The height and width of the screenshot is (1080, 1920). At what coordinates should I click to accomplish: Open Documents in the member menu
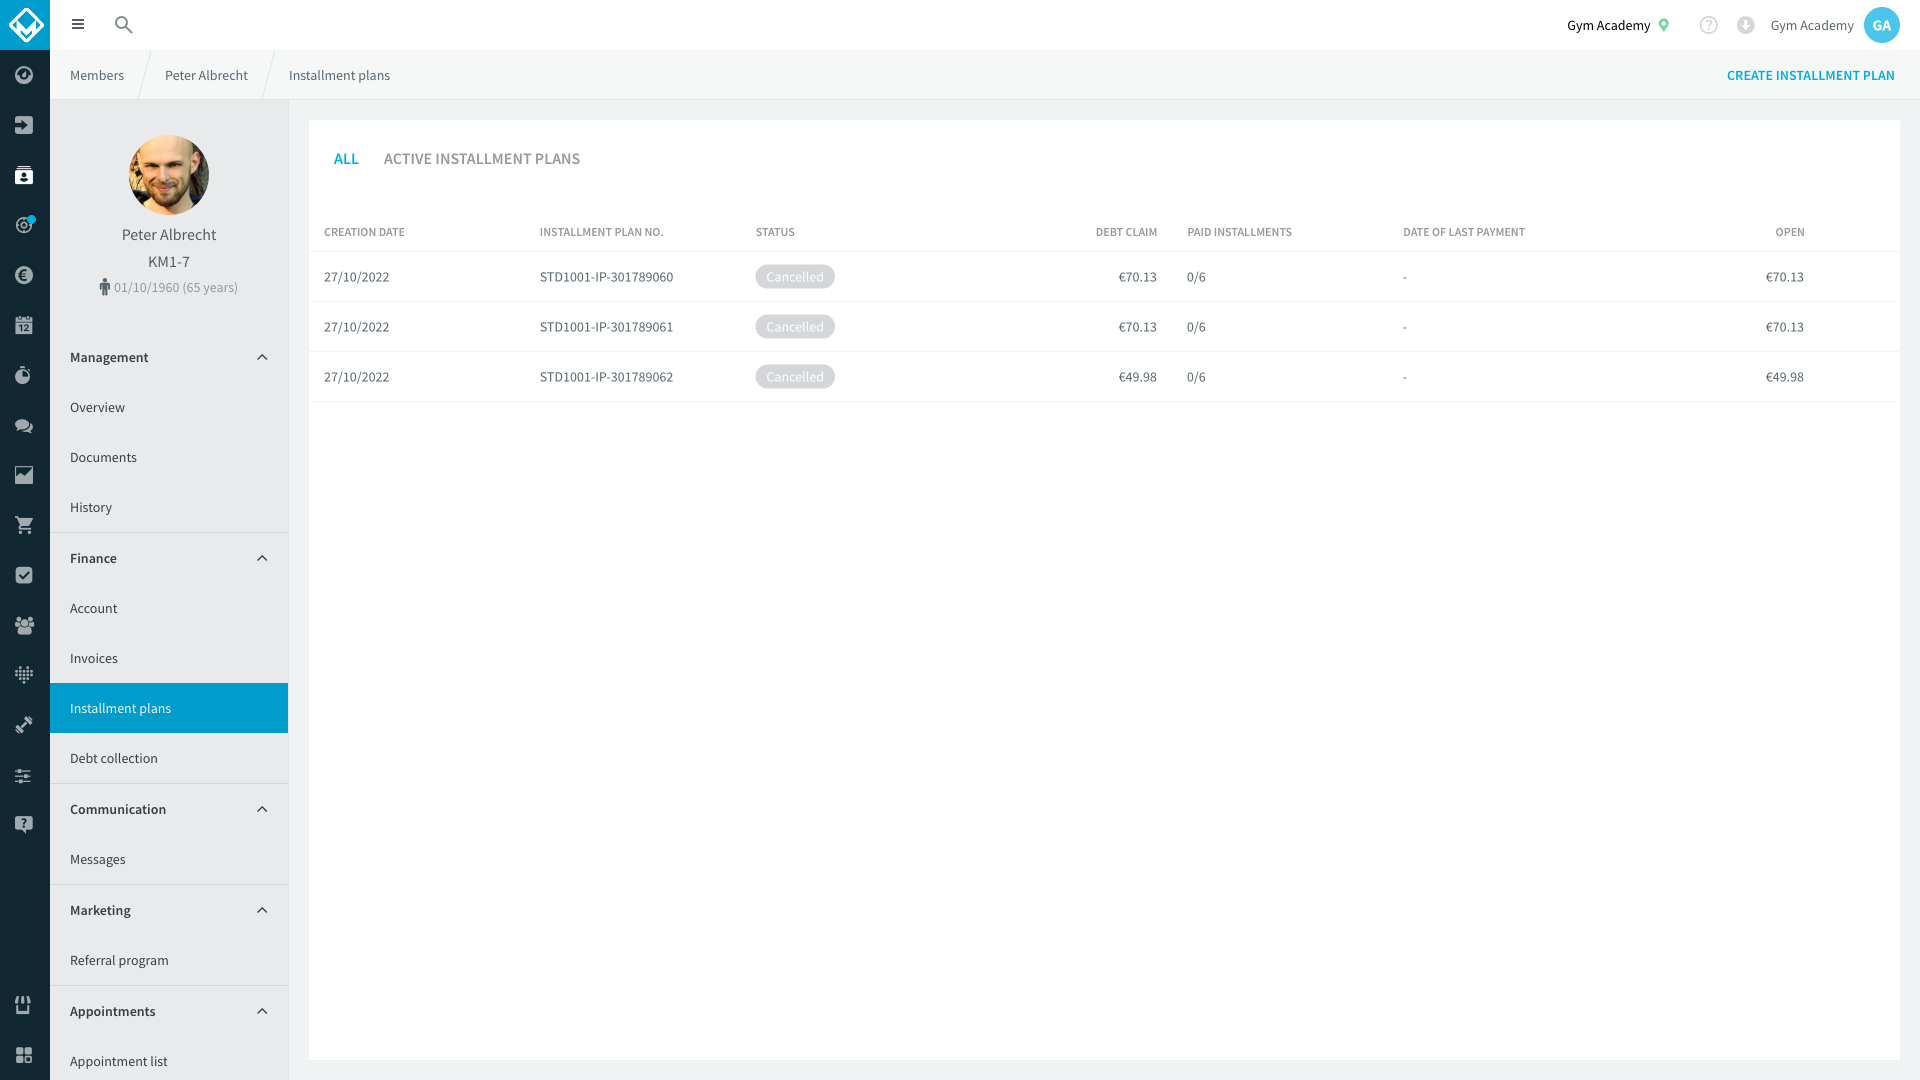169,457
